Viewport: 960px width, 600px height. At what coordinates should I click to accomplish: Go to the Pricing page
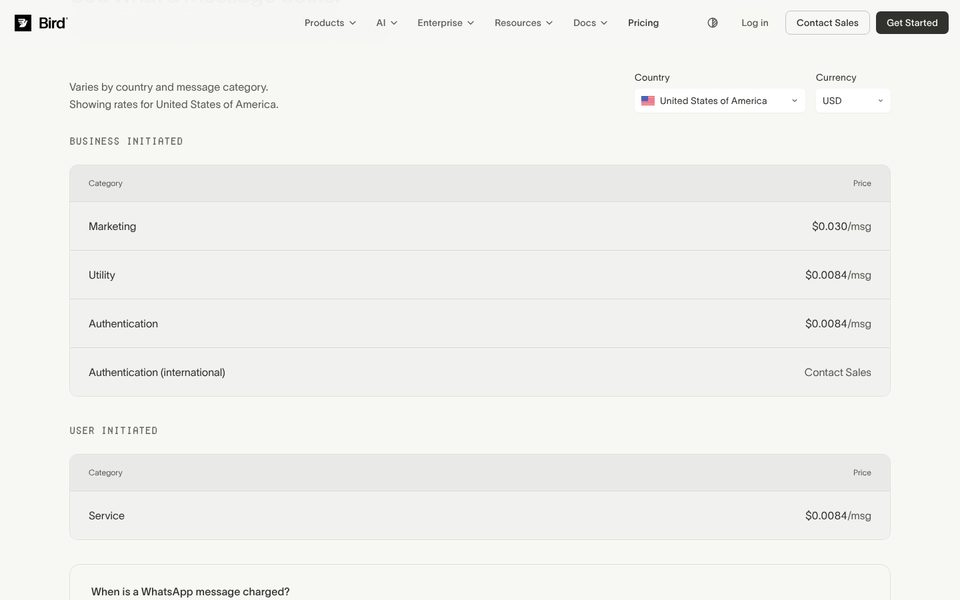tap(643, 23)
